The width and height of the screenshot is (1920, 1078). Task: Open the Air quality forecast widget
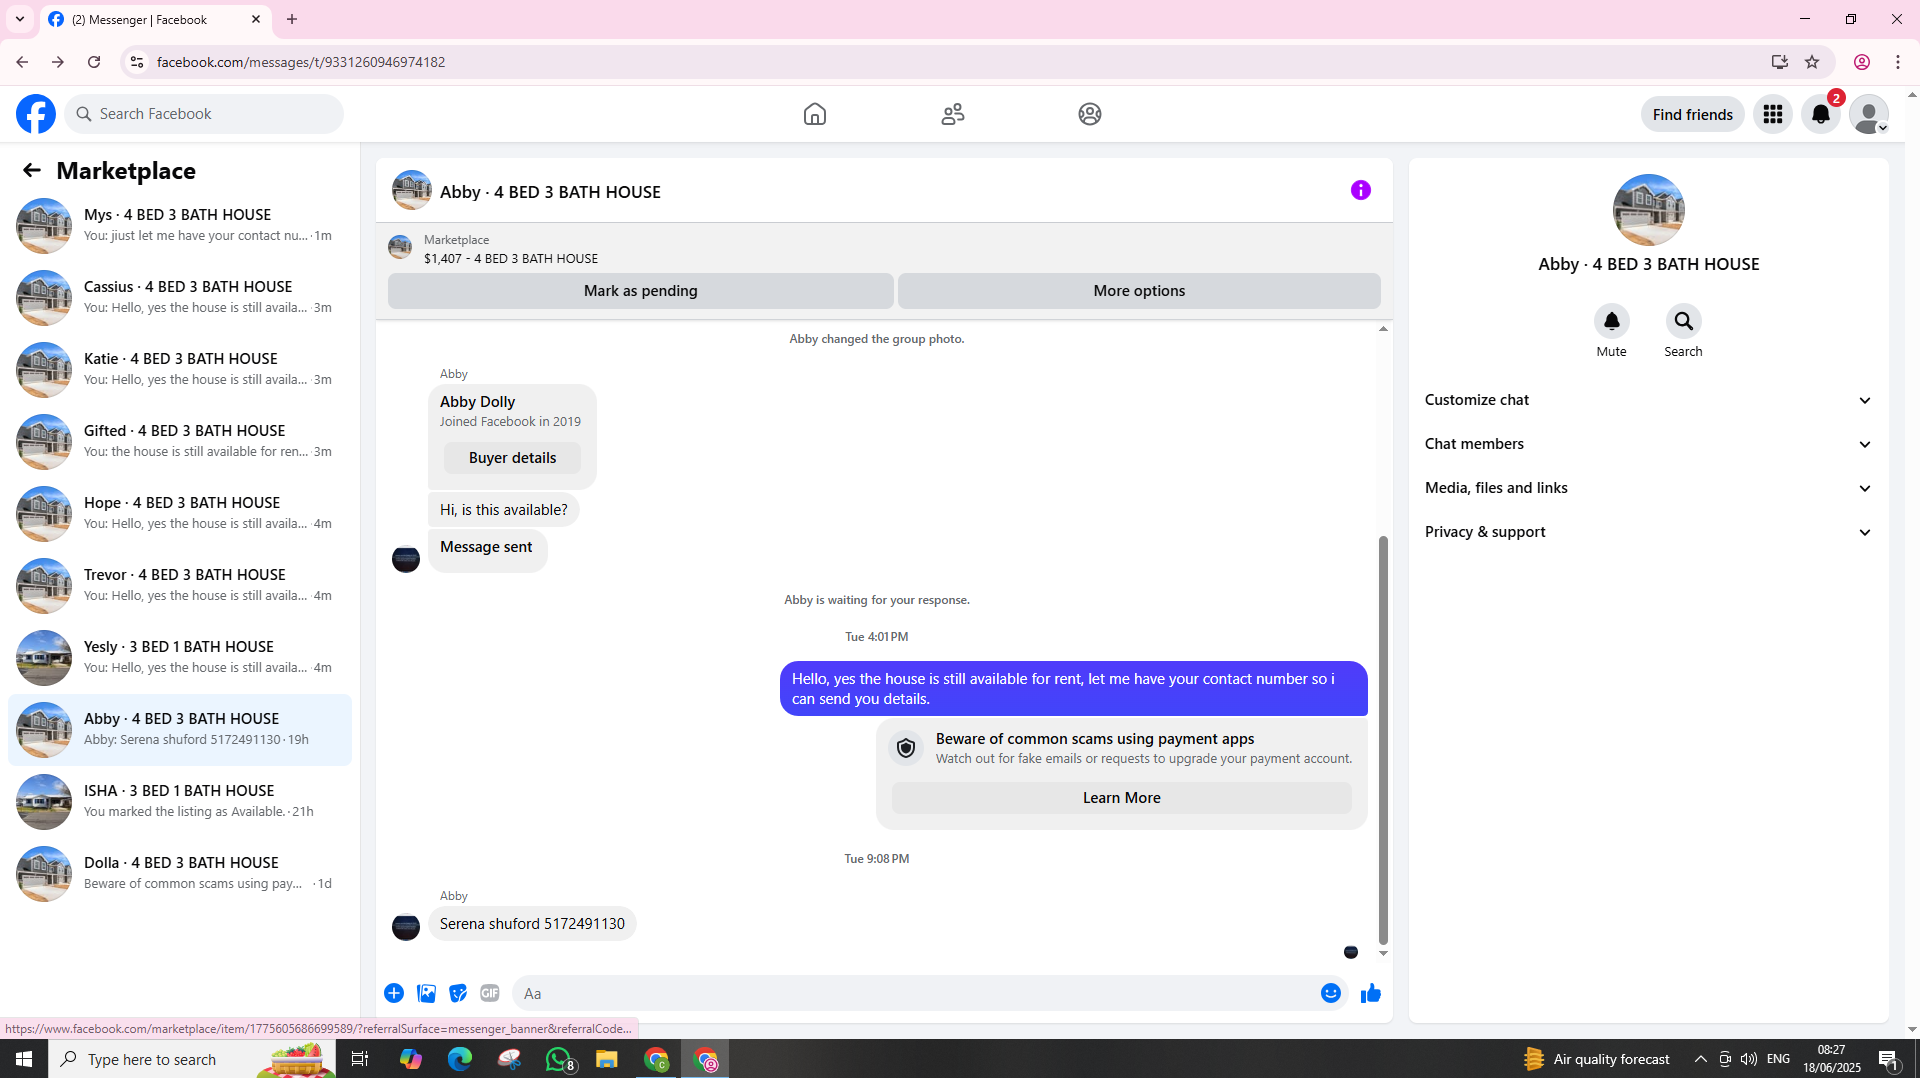[1597, 1059]
